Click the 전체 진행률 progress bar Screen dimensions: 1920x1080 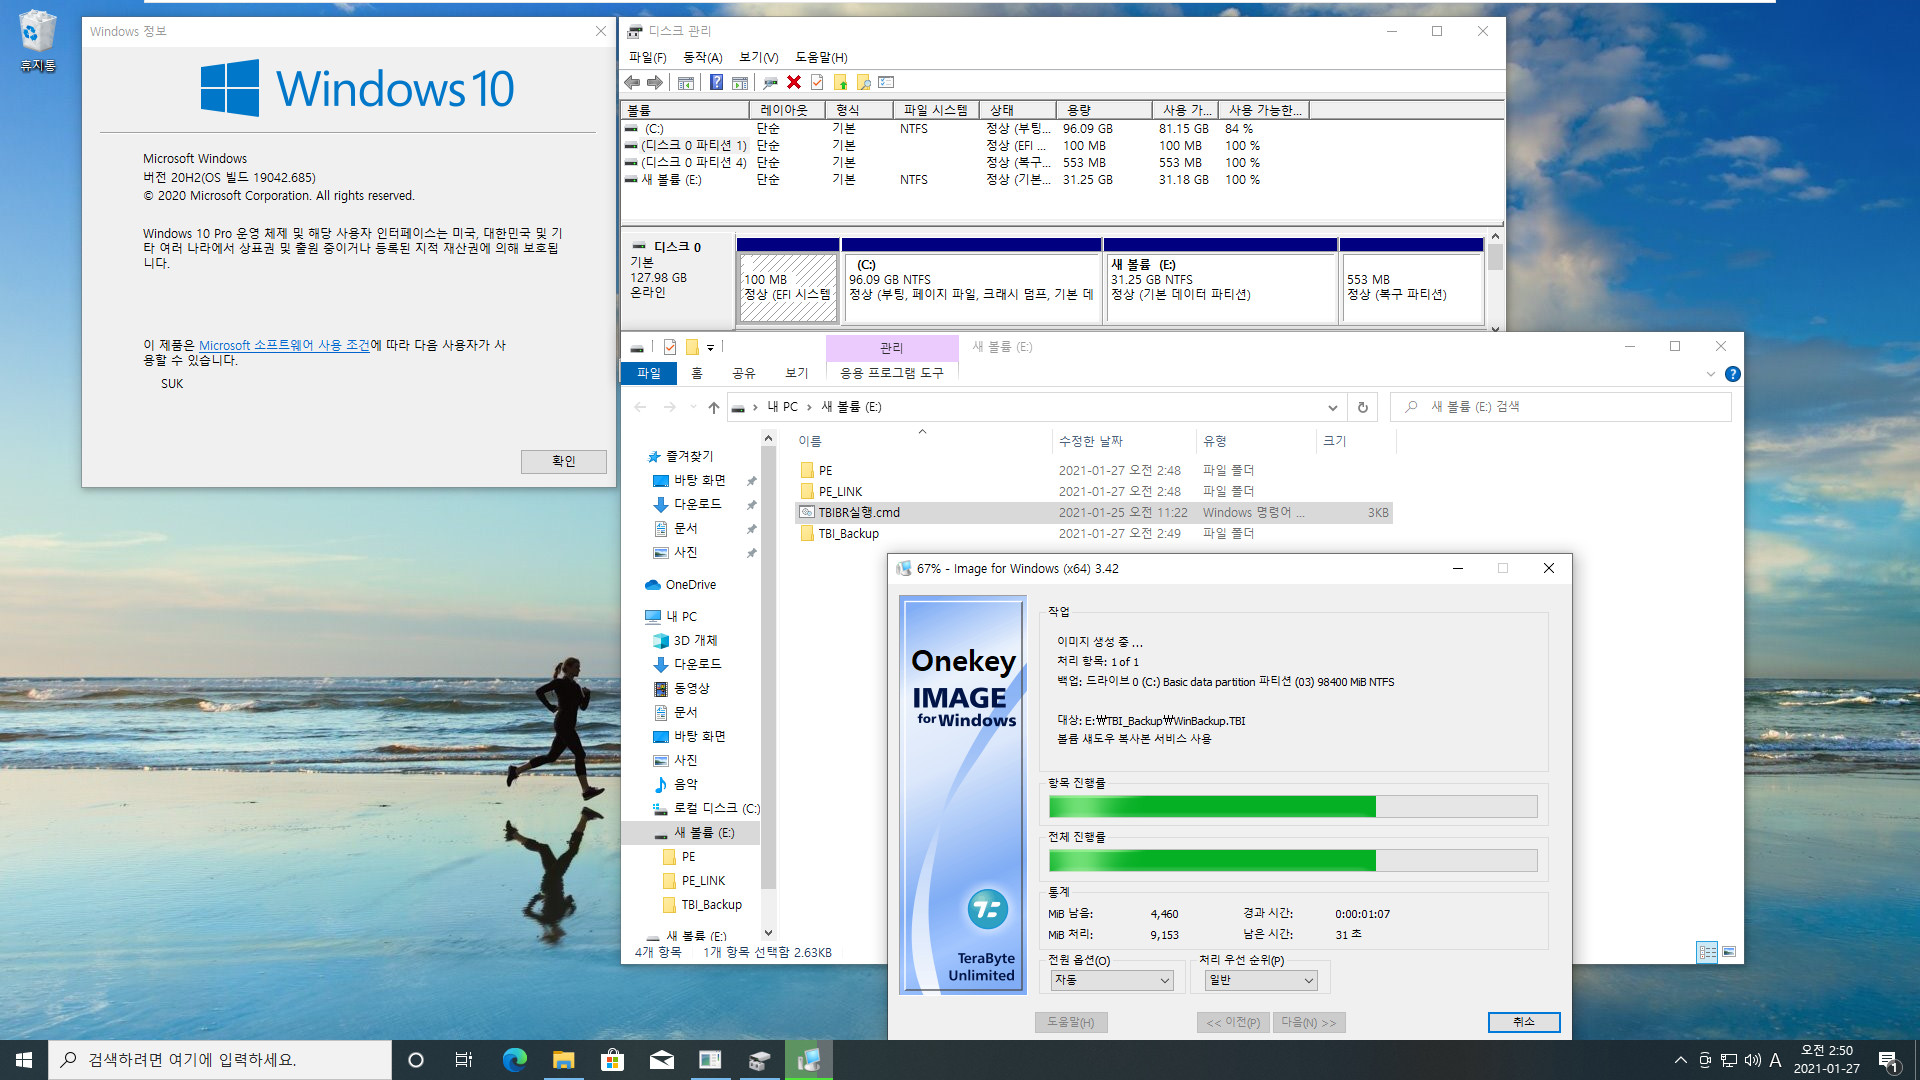point(1293,861)
